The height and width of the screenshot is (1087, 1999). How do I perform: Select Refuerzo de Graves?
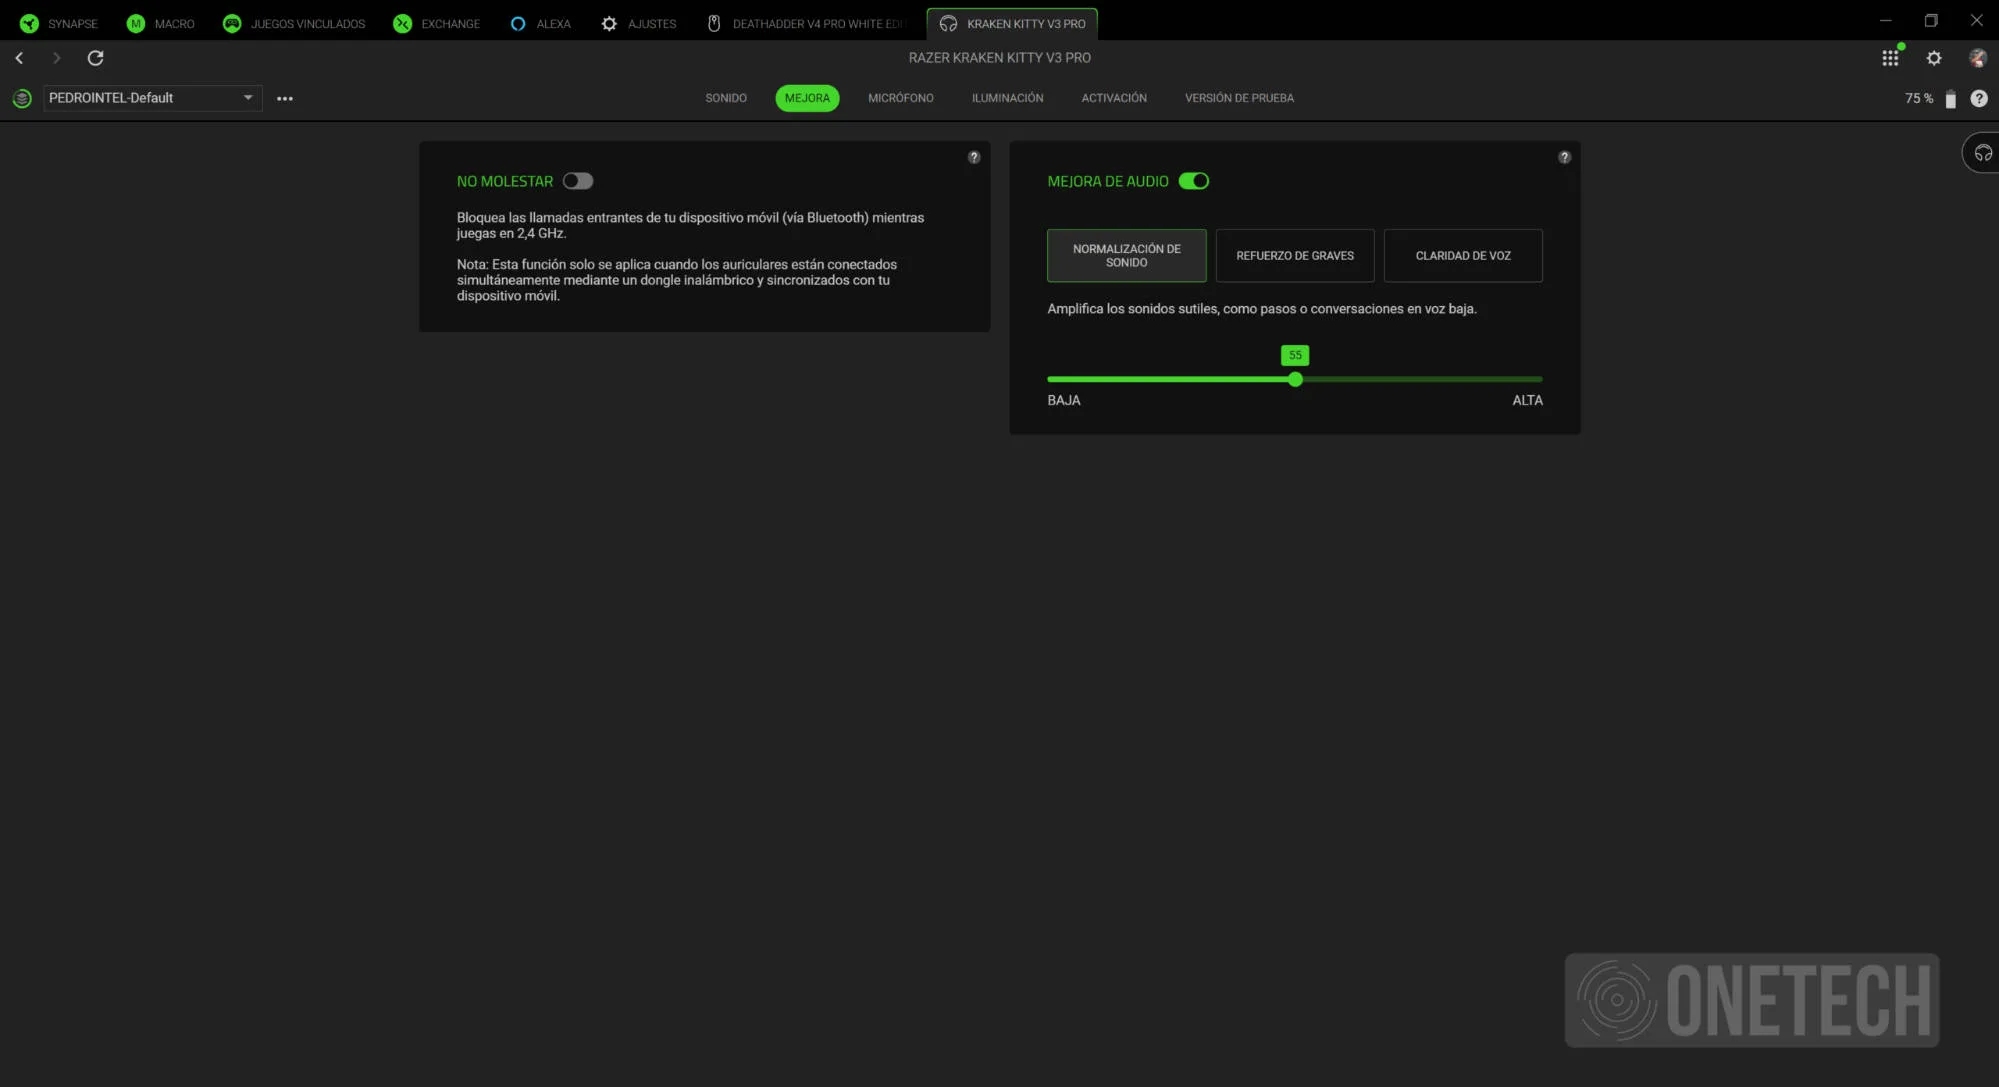(1294, 255)
